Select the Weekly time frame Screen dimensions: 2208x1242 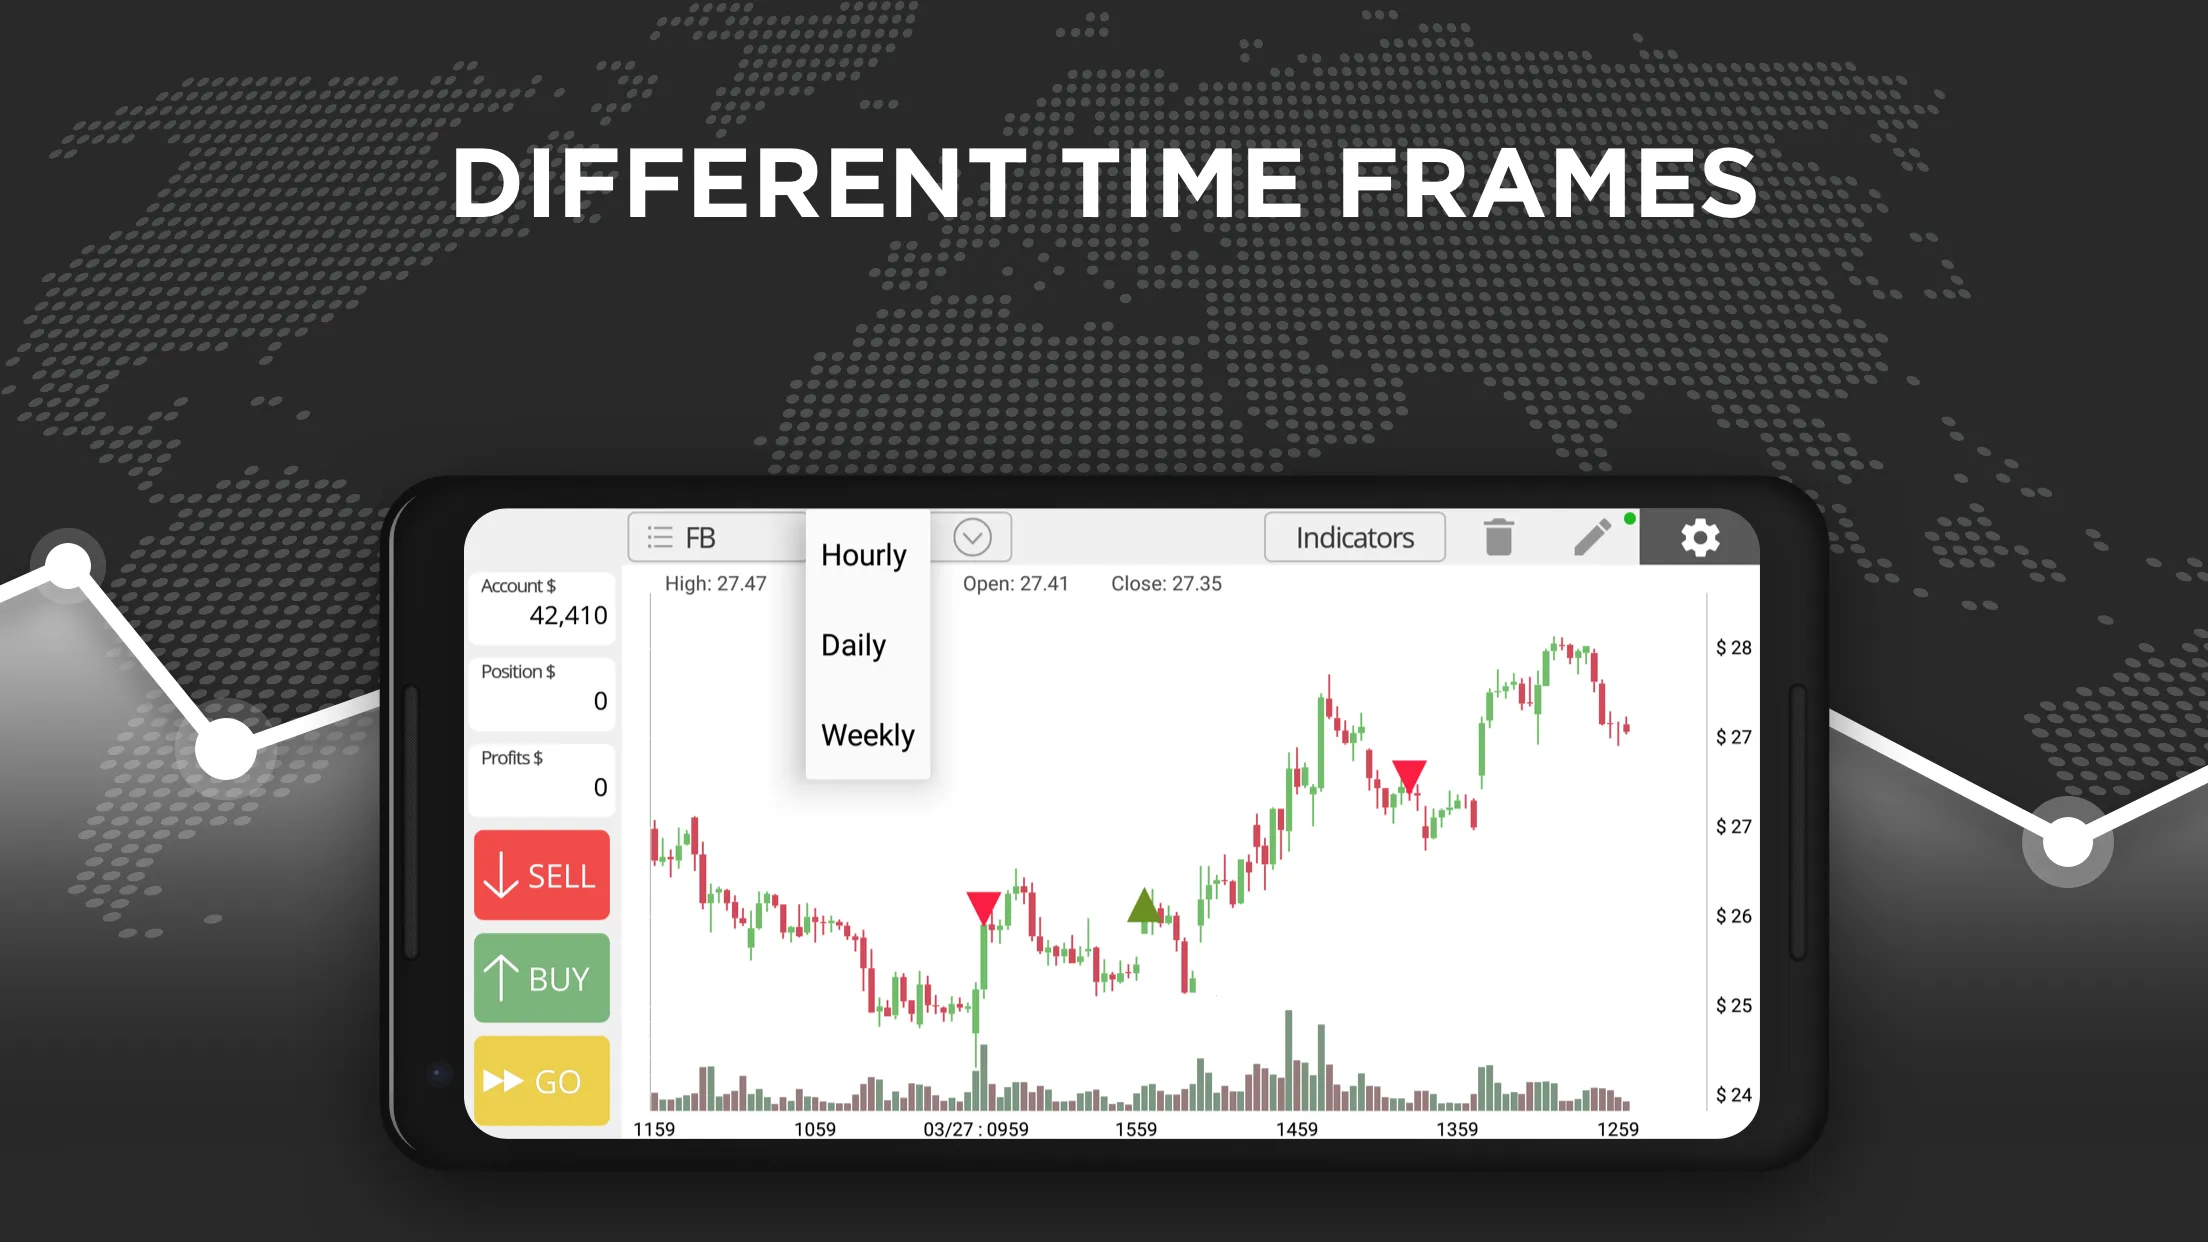point(867,734)
